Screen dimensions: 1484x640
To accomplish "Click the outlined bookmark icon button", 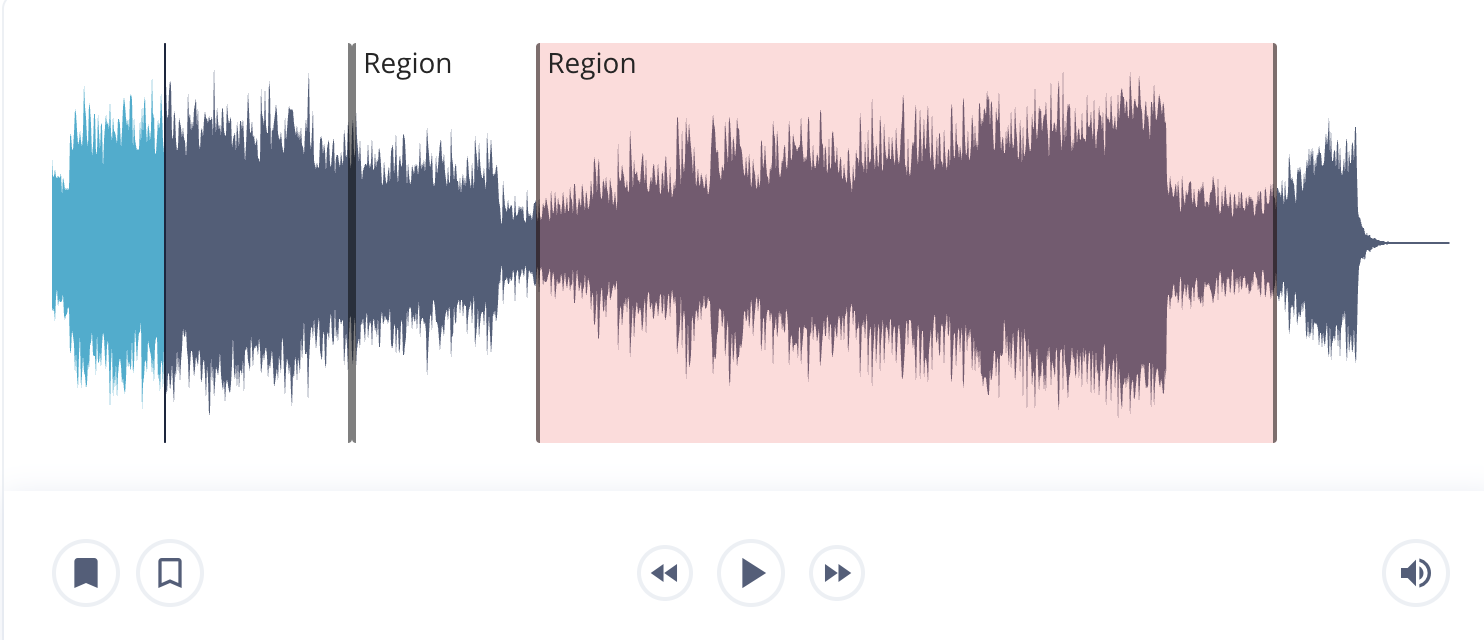I will coord(170,574).
